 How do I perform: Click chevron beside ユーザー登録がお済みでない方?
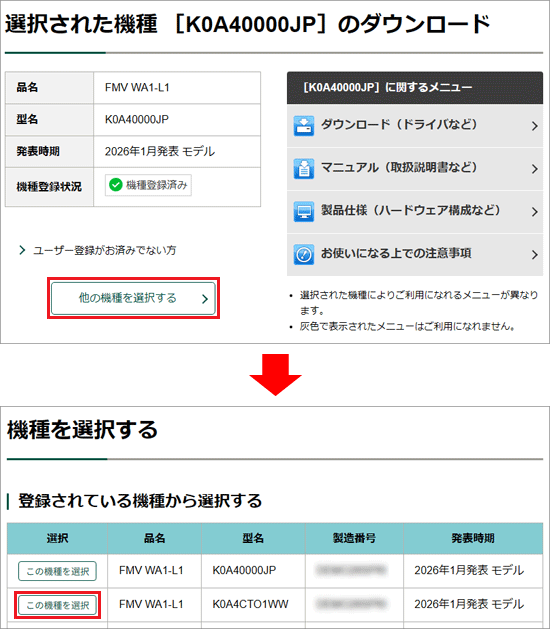click(x=22, y=250)
